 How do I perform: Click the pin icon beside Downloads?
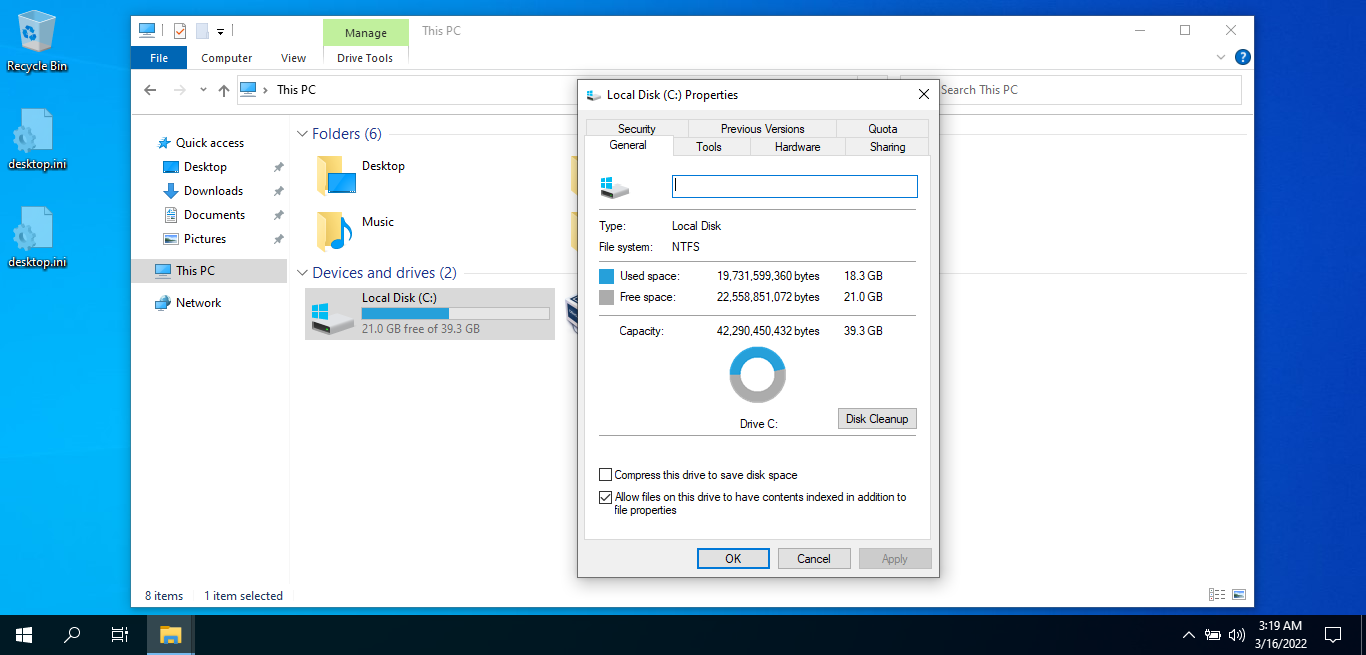coord(278,191)
